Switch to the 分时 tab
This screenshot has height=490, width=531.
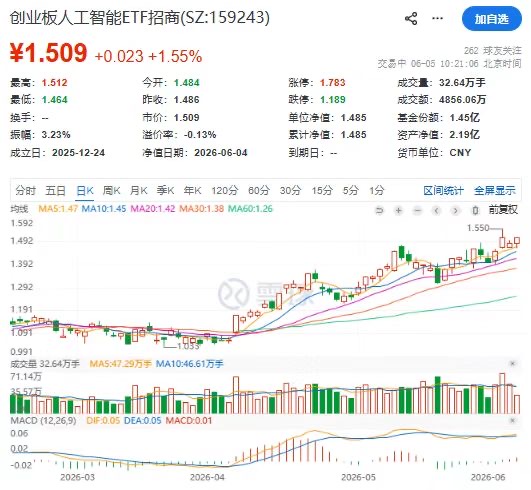pos(25,191)
